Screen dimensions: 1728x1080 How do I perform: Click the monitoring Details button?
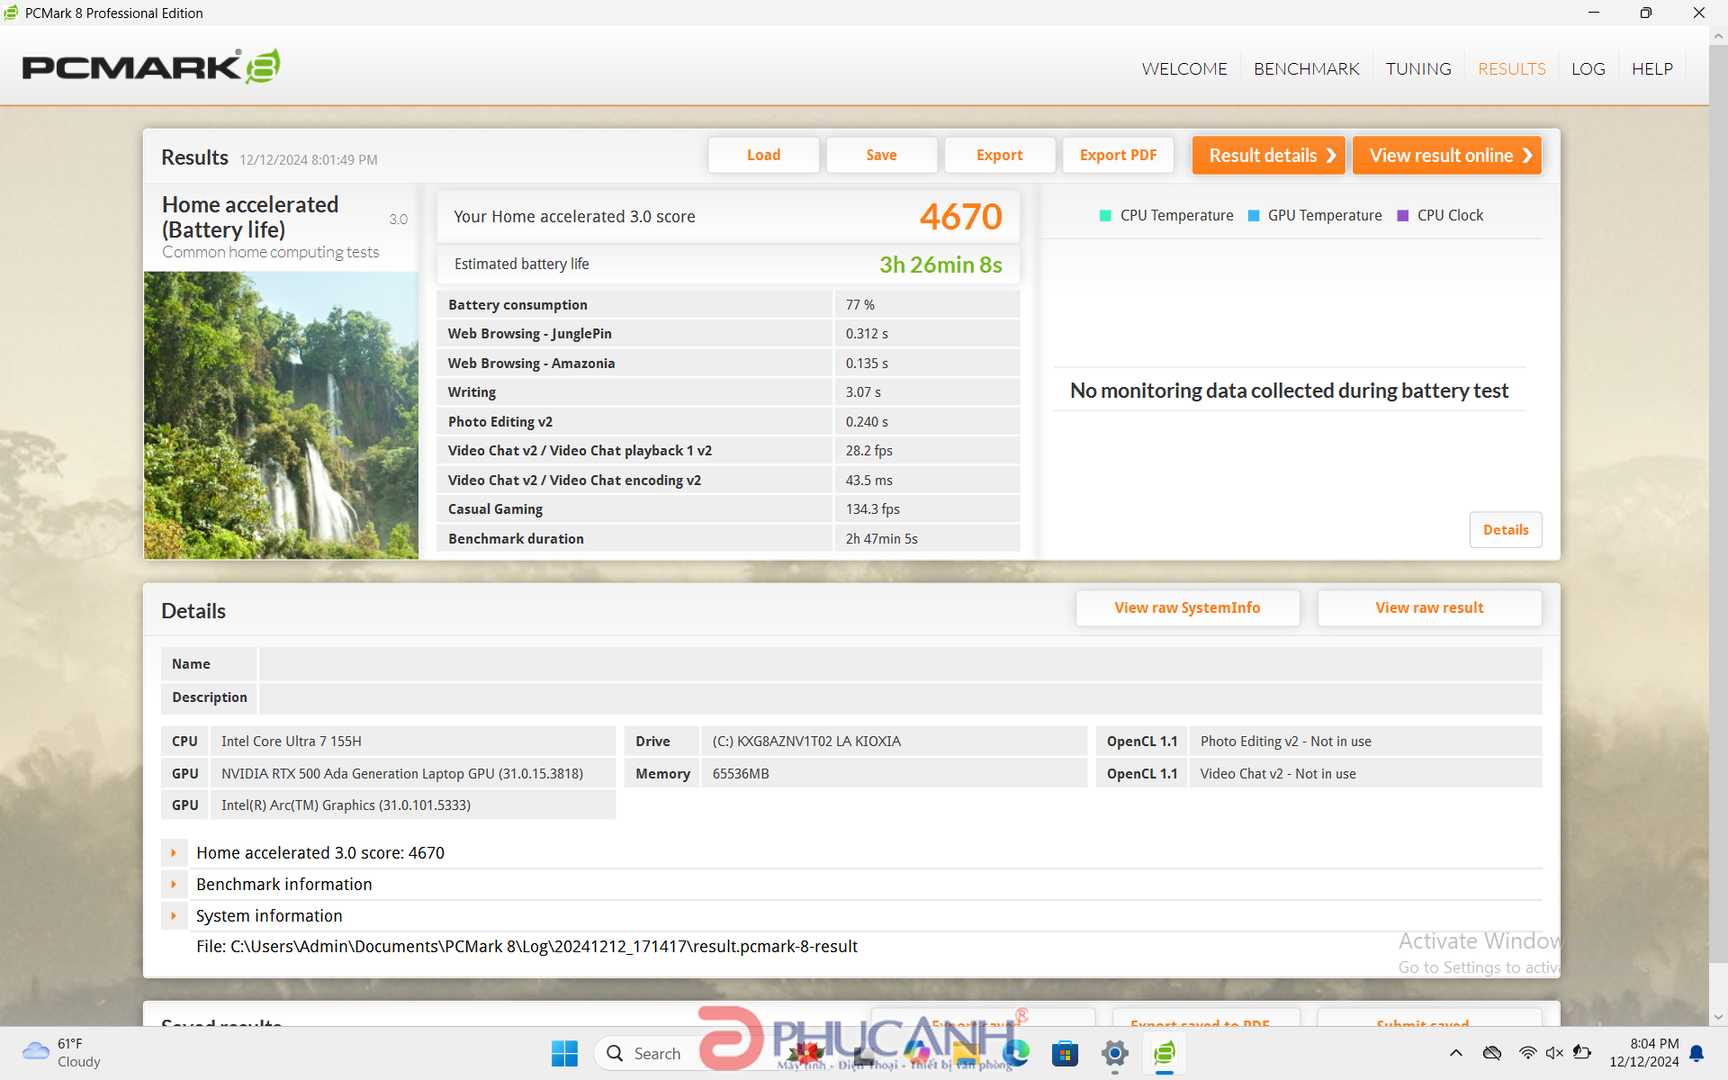point(1505,530)
